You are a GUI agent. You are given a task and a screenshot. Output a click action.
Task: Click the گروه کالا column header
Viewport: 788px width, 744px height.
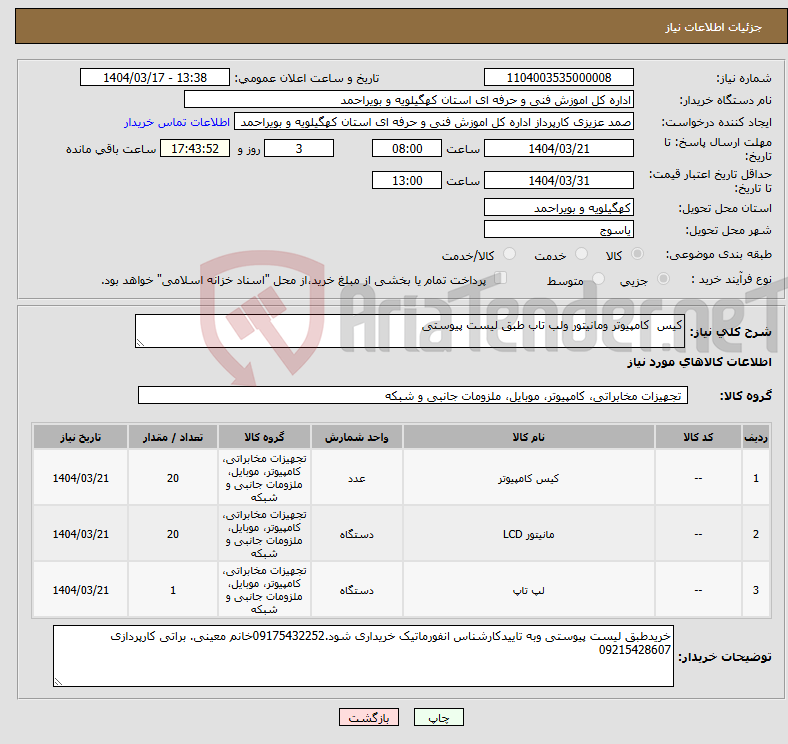[x=264, y=437]
